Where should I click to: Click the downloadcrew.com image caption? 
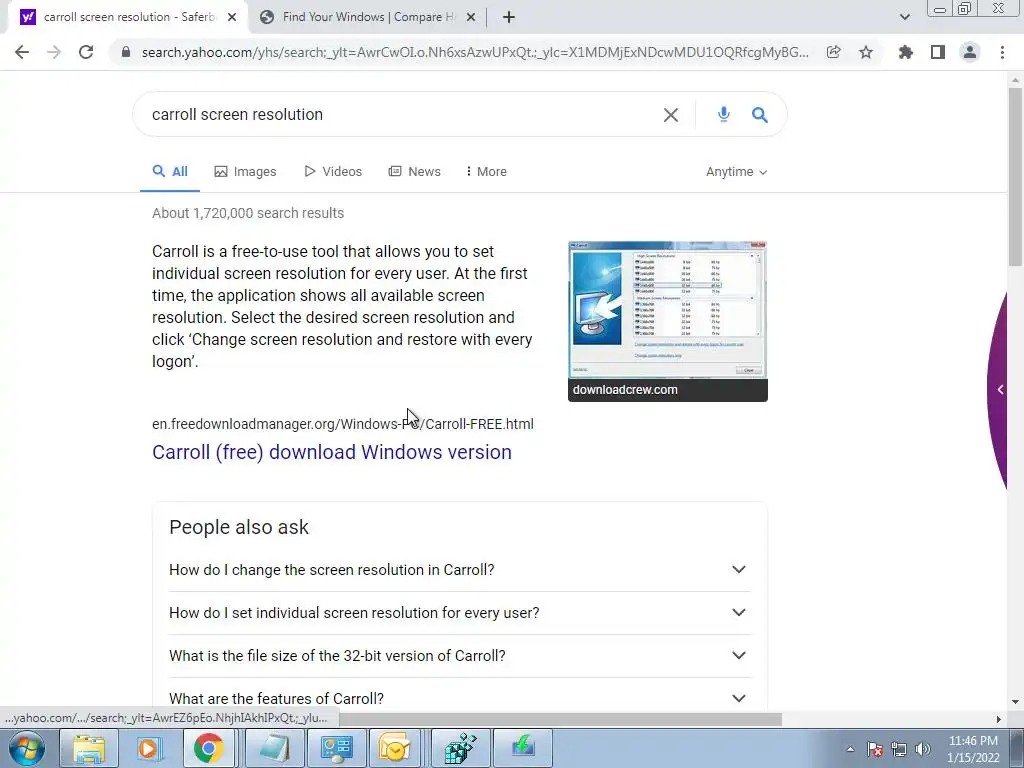(x=625, y=390)
